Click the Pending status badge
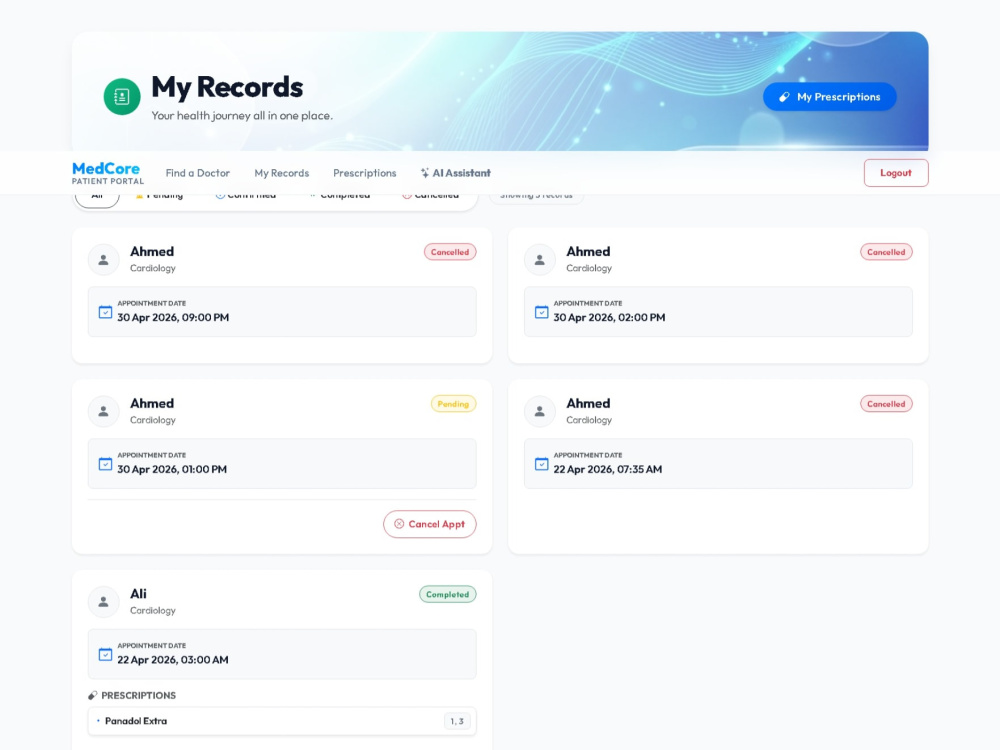Screen dimensions: 1000x750 click(x=453, y=404)
